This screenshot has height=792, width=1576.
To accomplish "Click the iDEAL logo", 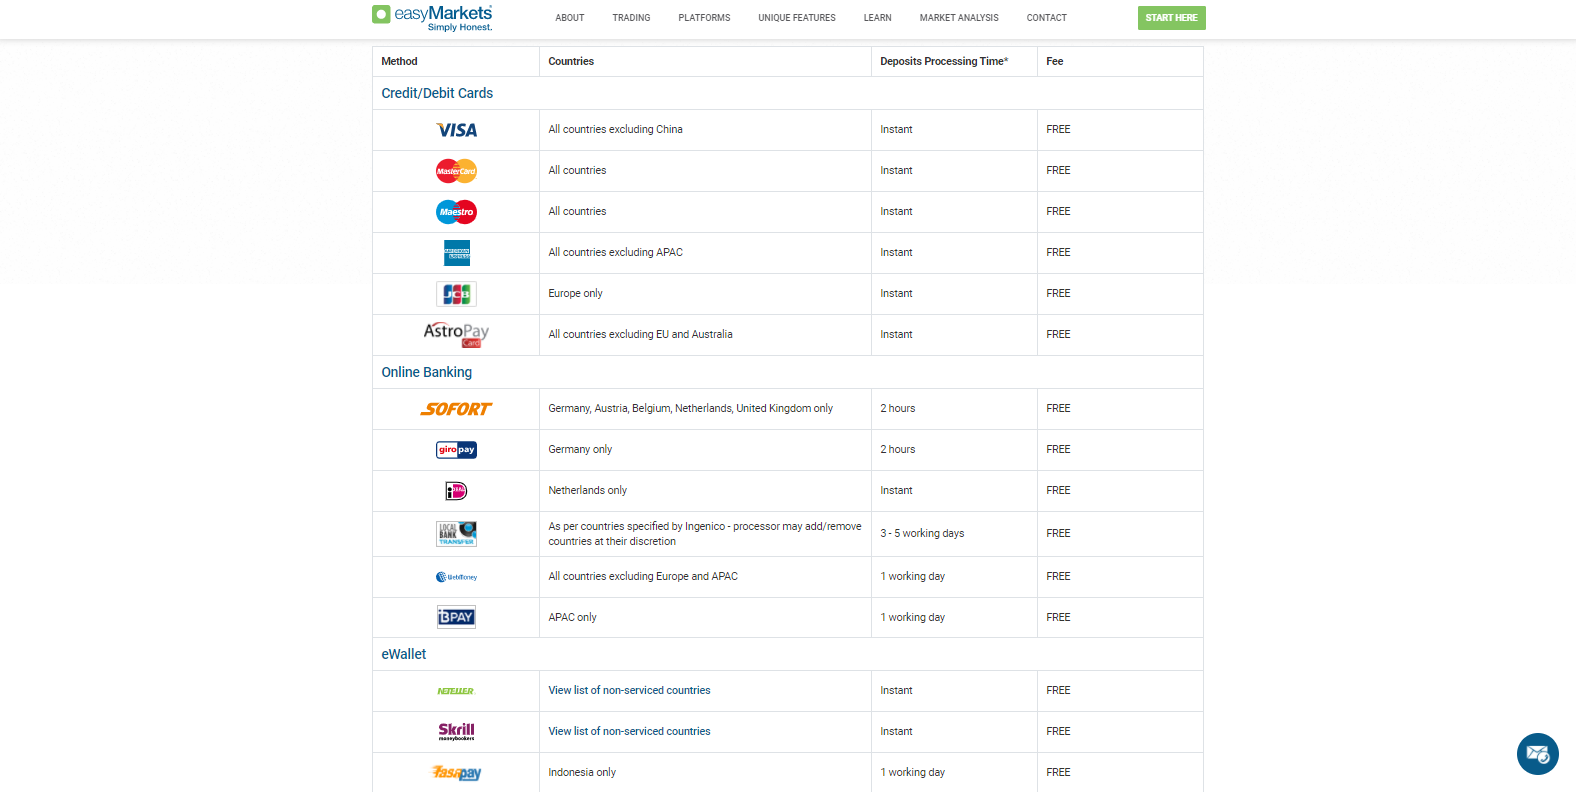I will (x=456, y=491).
